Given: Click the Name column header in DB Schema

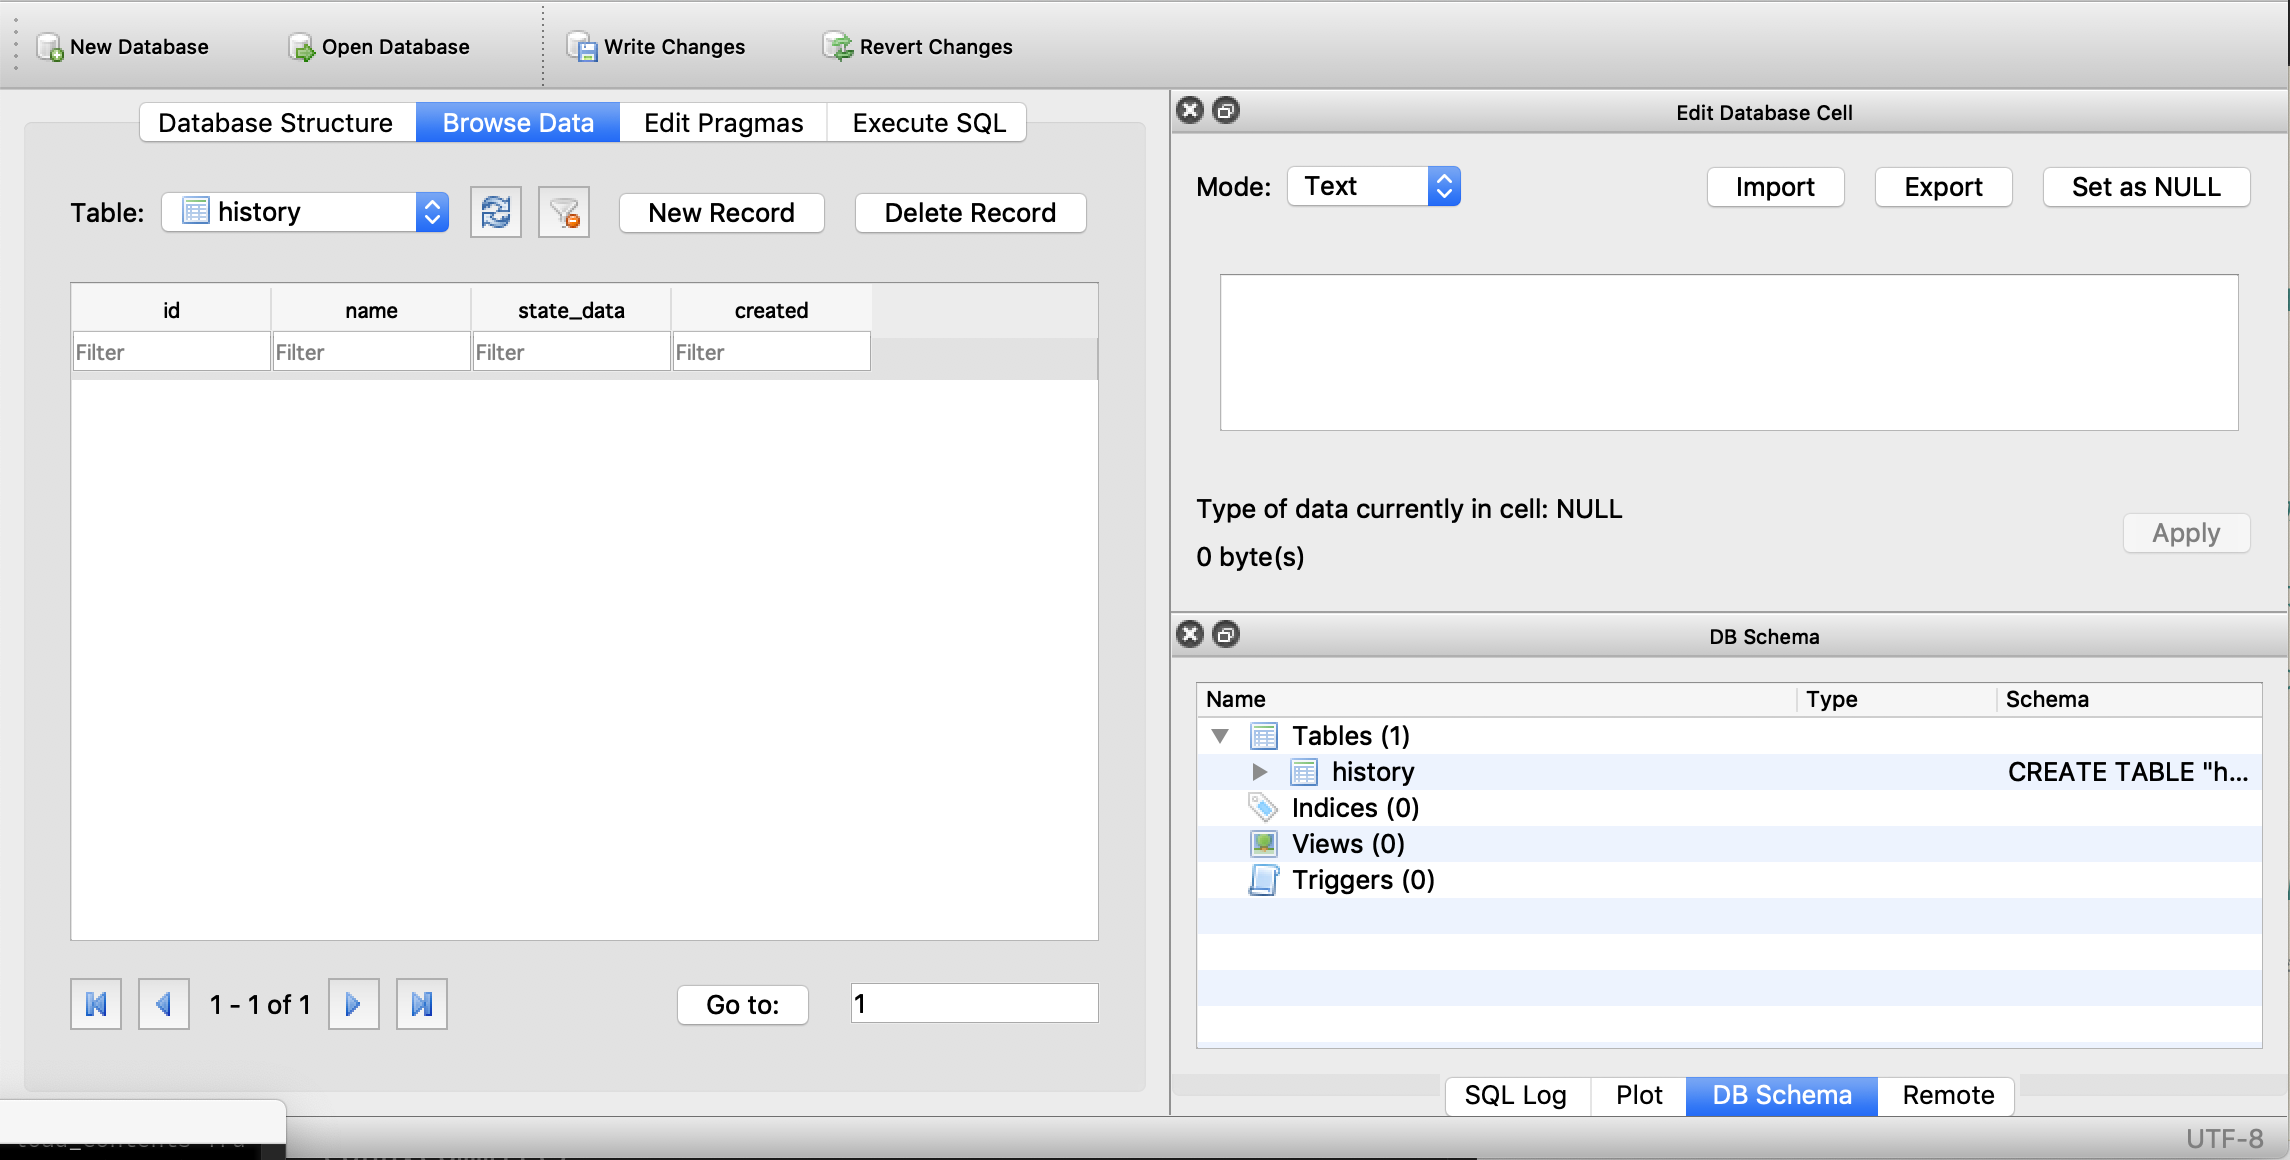Looking at the screenshot, I should [1497, 699].
